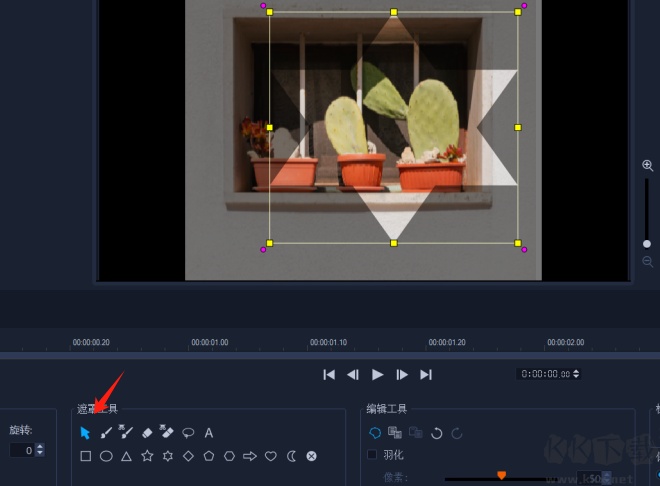Click the undo icon in 编辑工具
The width and height of the screenshot is (660, 486).
pyautogui.click(x=436, y=433)
